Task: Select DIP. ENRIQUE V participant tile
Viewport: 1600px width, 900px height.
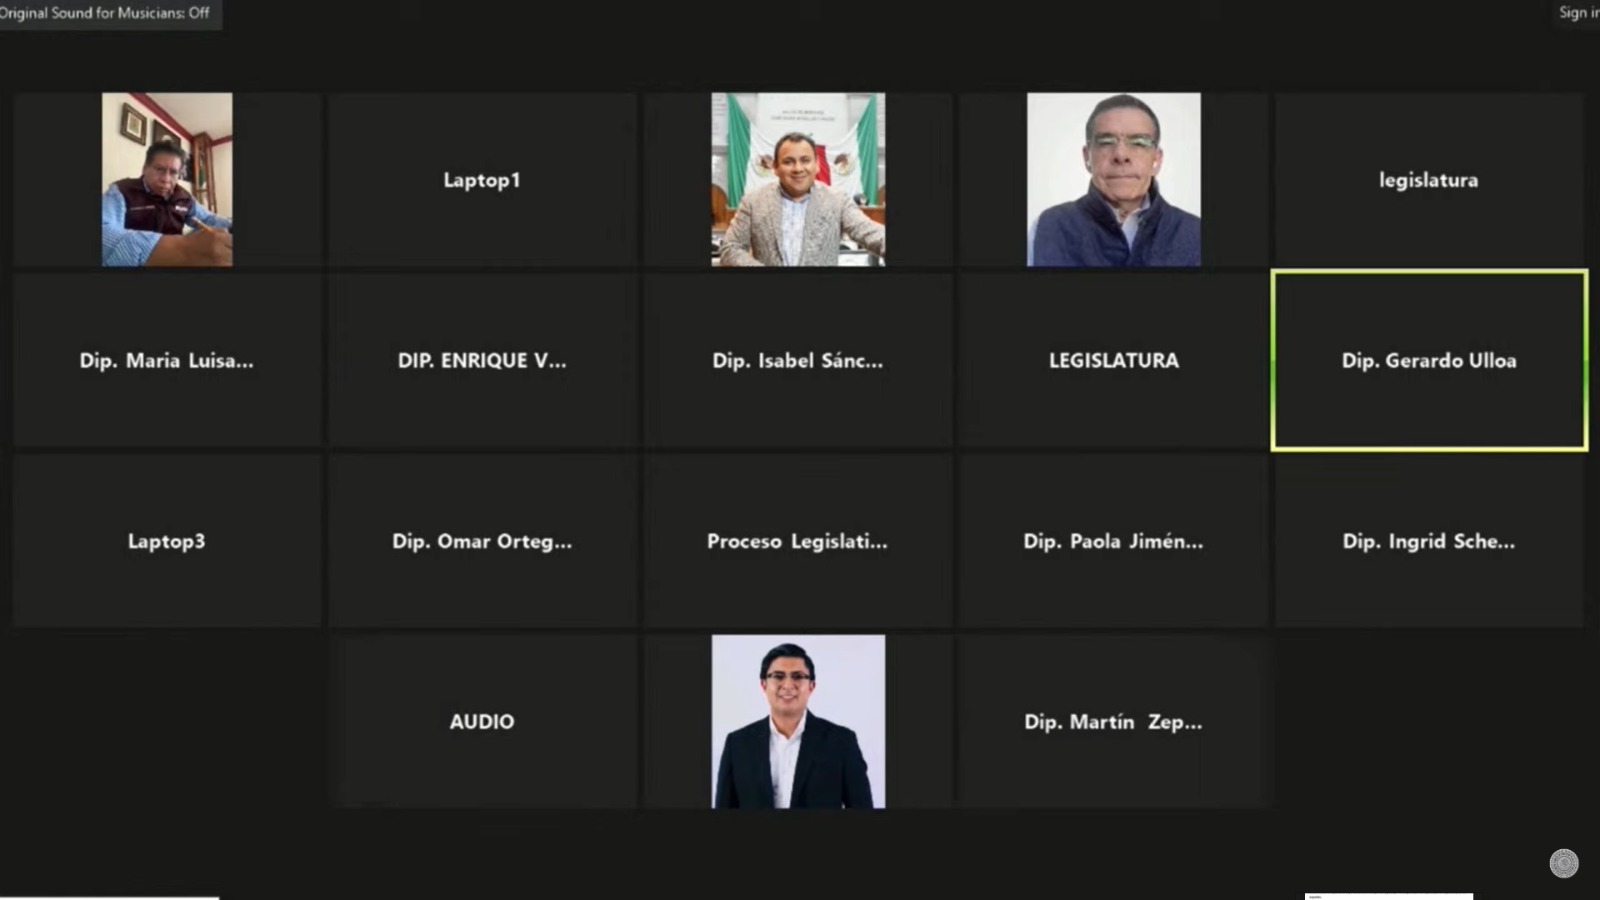Action: click(482, 360)
